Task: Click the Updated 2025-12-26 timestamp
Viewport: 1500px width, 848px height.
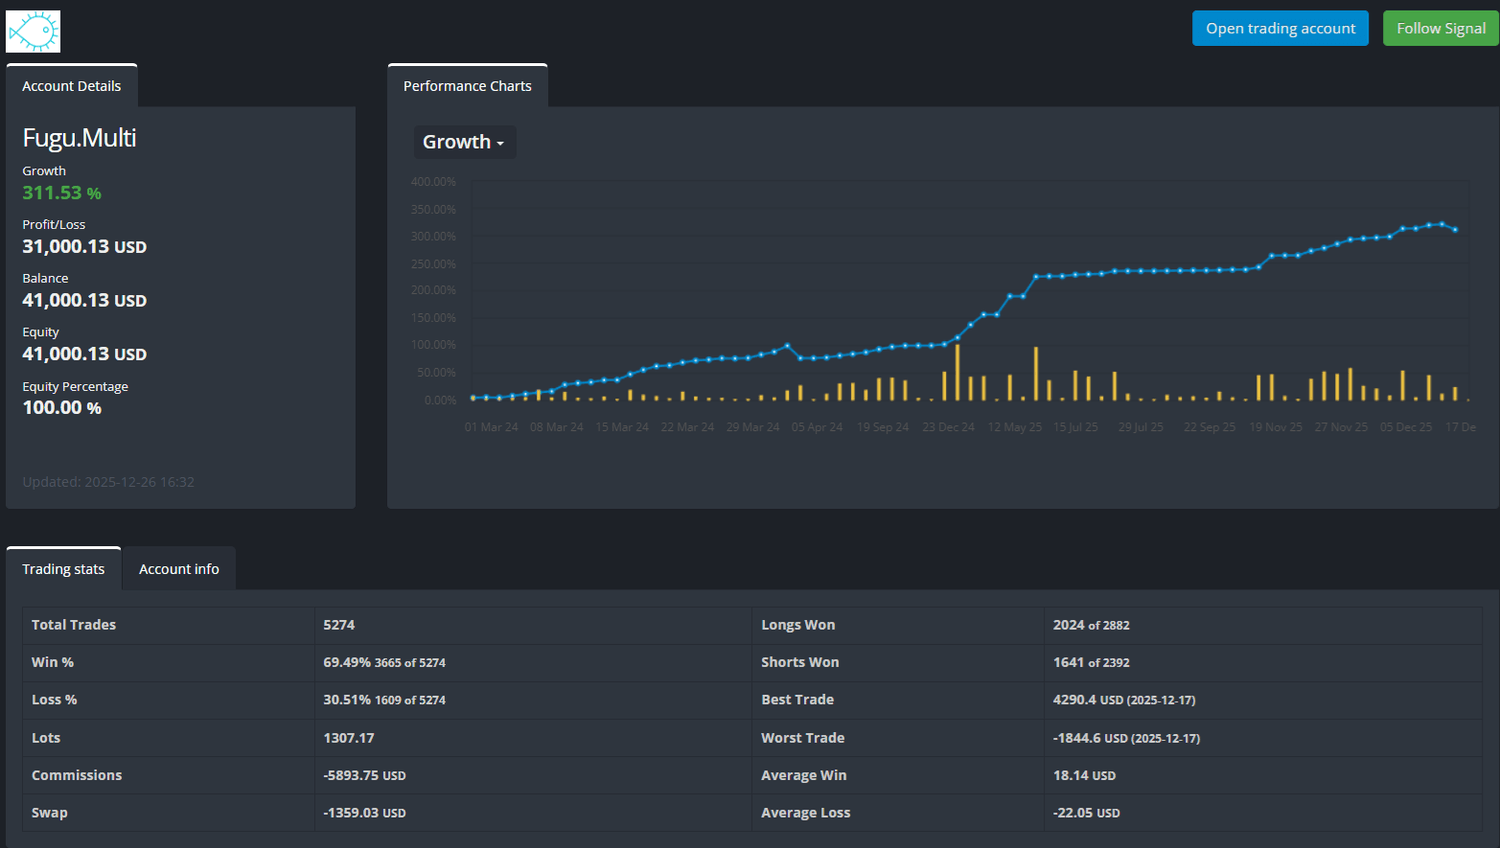Action: (x=108, y=481)
